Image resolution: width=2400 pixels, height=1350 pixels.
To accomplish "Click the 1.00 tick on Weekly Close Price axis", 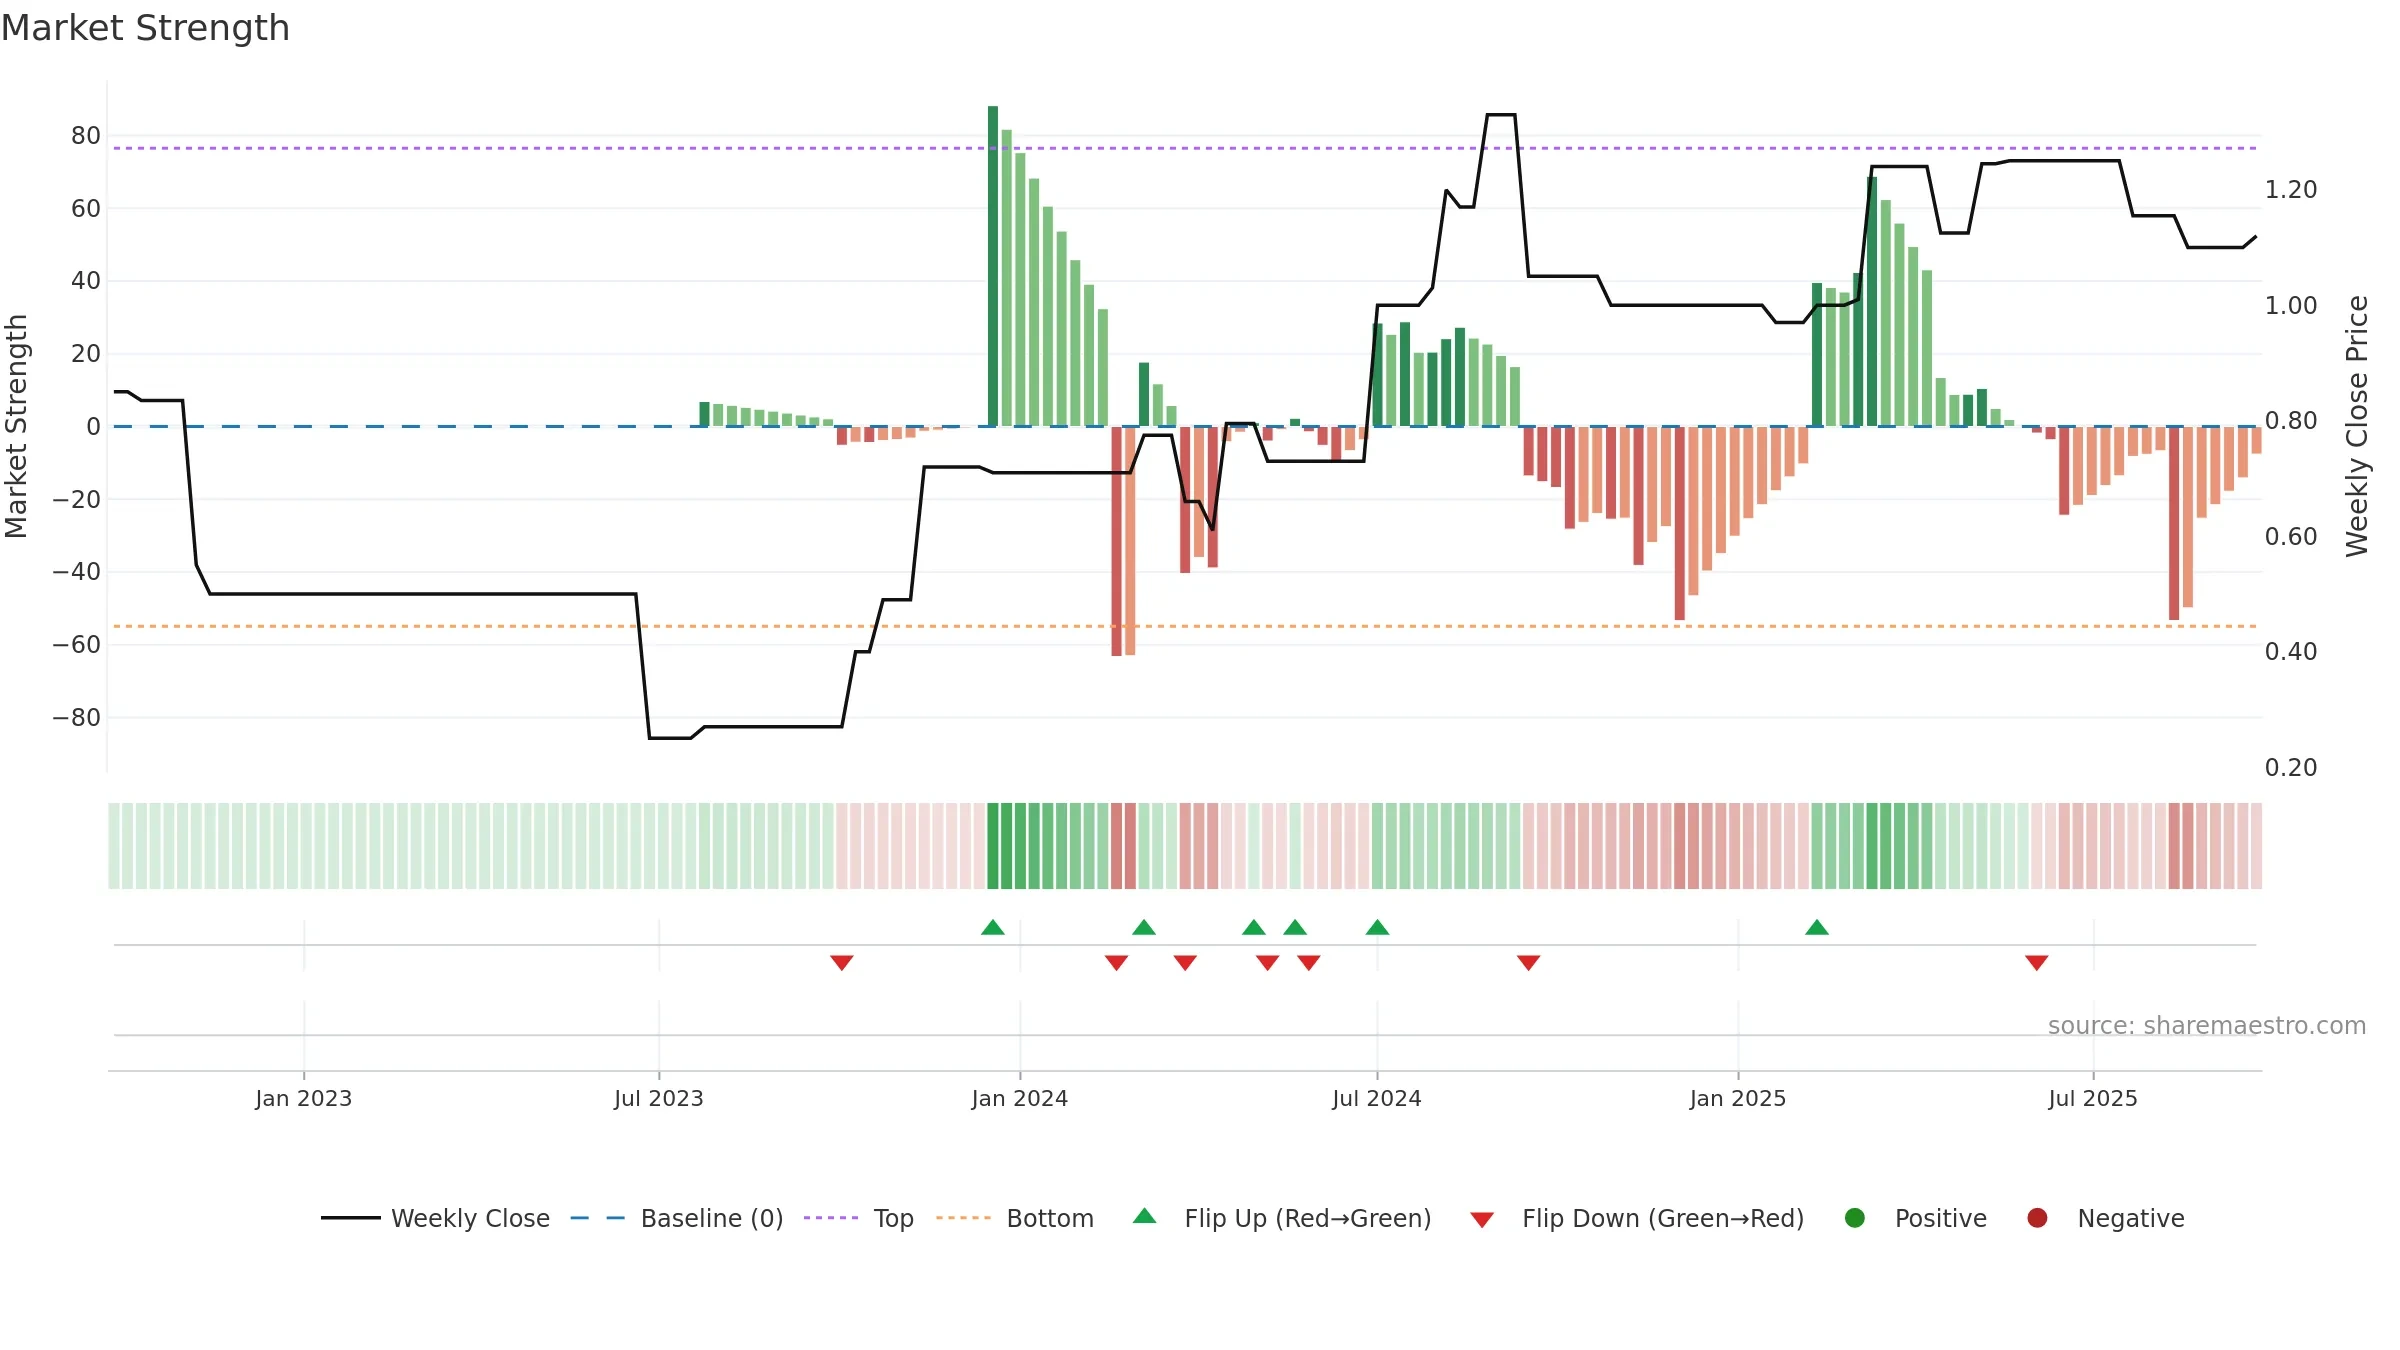I will (2291, 306).
